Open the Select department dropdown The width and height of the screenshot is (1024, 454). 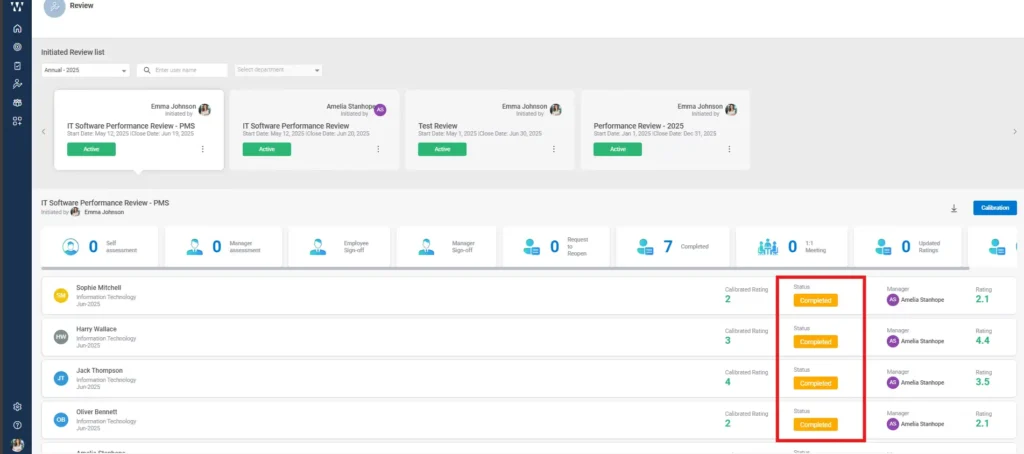pyautogui.click(x=278, y=70)
